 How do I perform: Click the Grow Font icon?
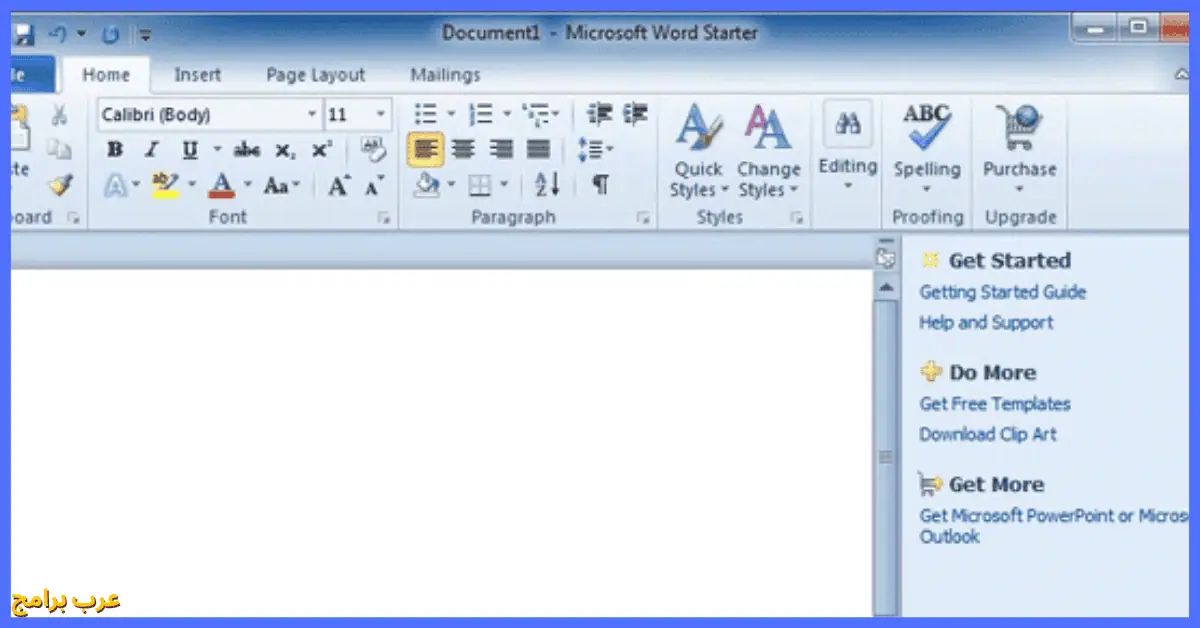[x=339, y=185]
